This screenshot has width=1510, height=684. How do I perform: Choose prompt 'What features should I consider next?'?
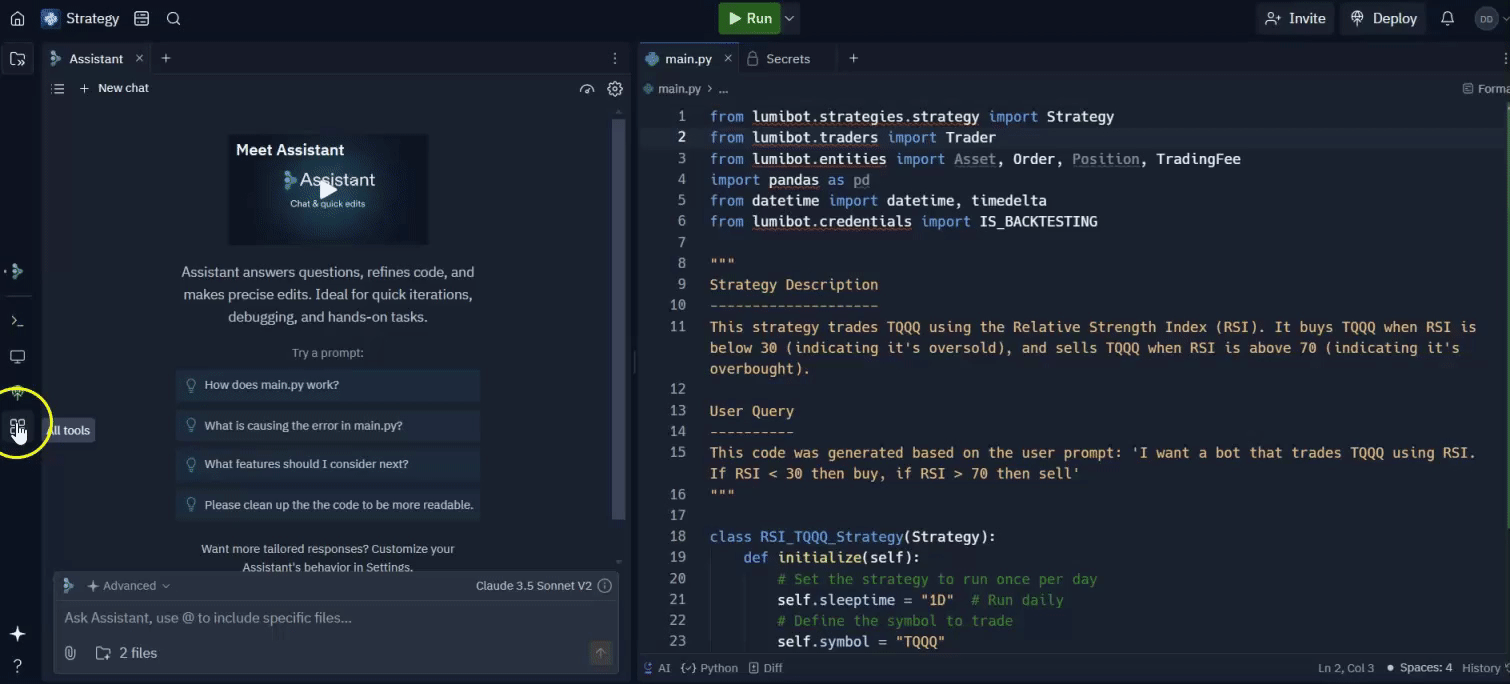coord(328,464)
